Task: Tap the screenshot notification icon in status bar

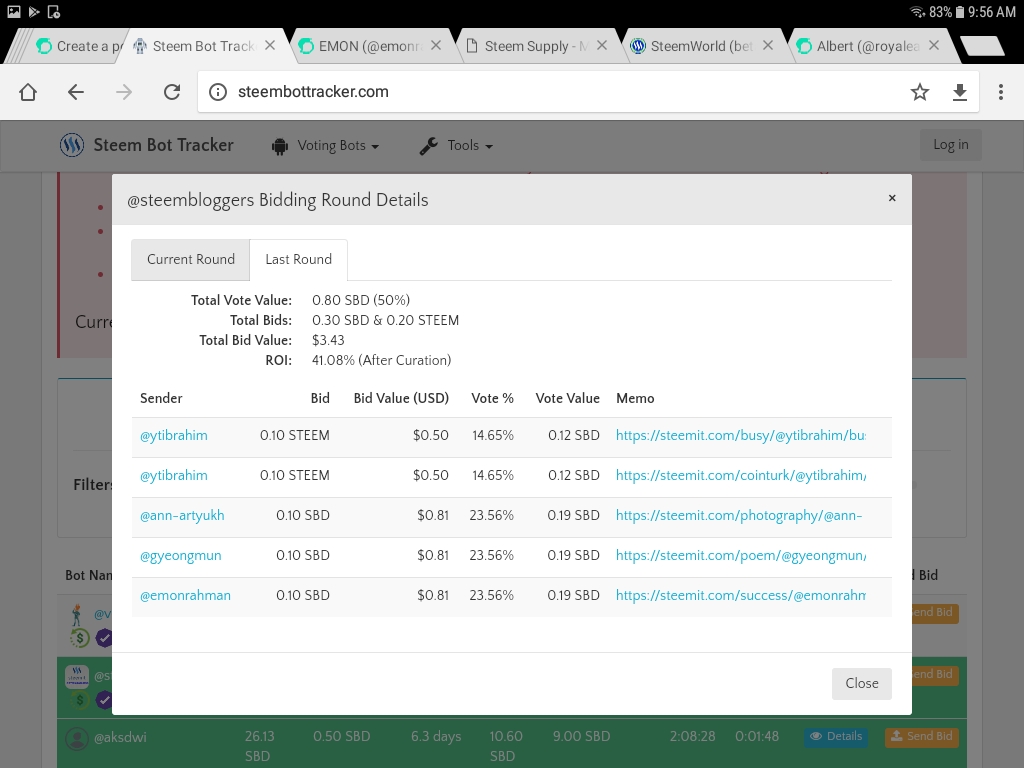Action: tap(54, 12)
